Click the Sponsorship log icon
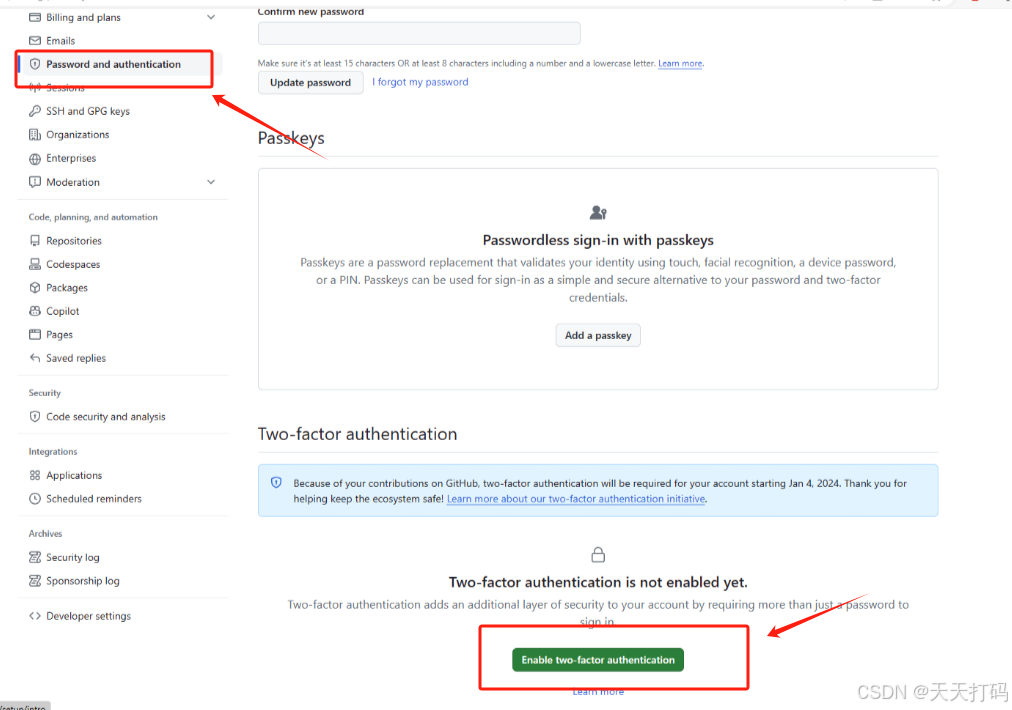The height and width of the screenshot is (710, 1012). [x=33, y=581]
